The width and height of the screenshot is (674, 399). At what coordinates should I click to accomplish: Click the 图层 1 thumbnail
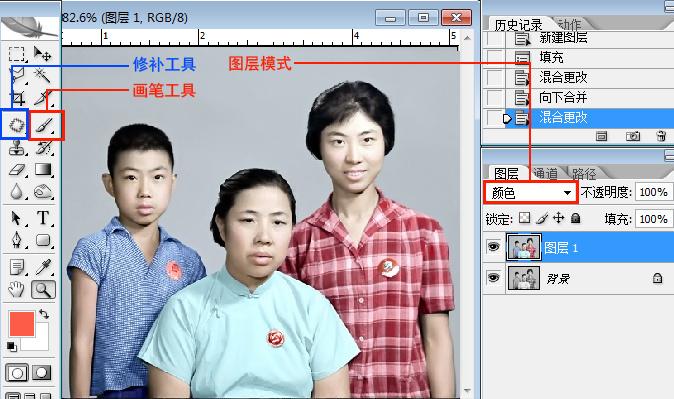[x=524, y=247]
